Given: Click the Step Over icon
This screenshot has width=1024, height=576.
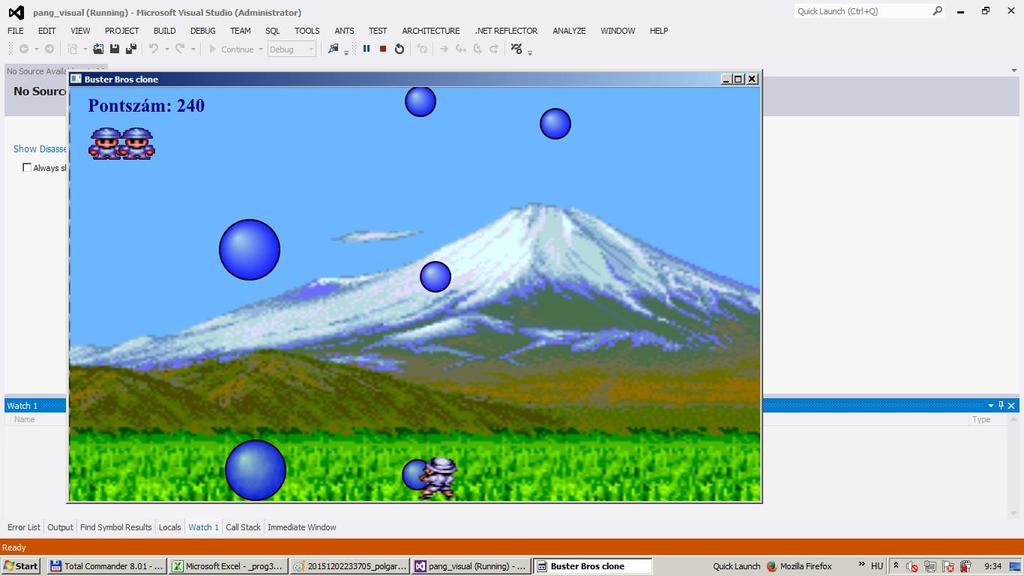Looking at the screenshot, I should click(x=477, y=49).
